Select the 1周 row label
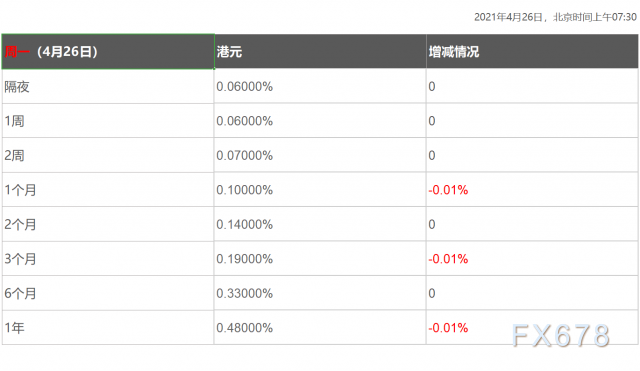 coord(14,121)
